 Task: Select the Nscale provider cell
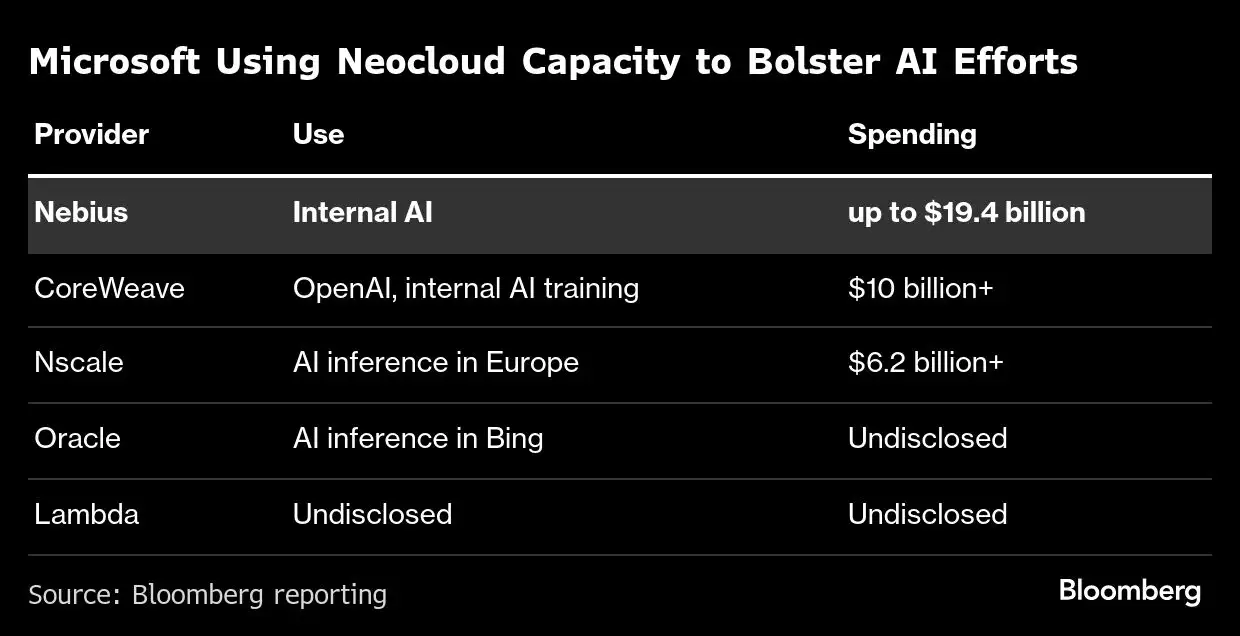pos(78,361)
